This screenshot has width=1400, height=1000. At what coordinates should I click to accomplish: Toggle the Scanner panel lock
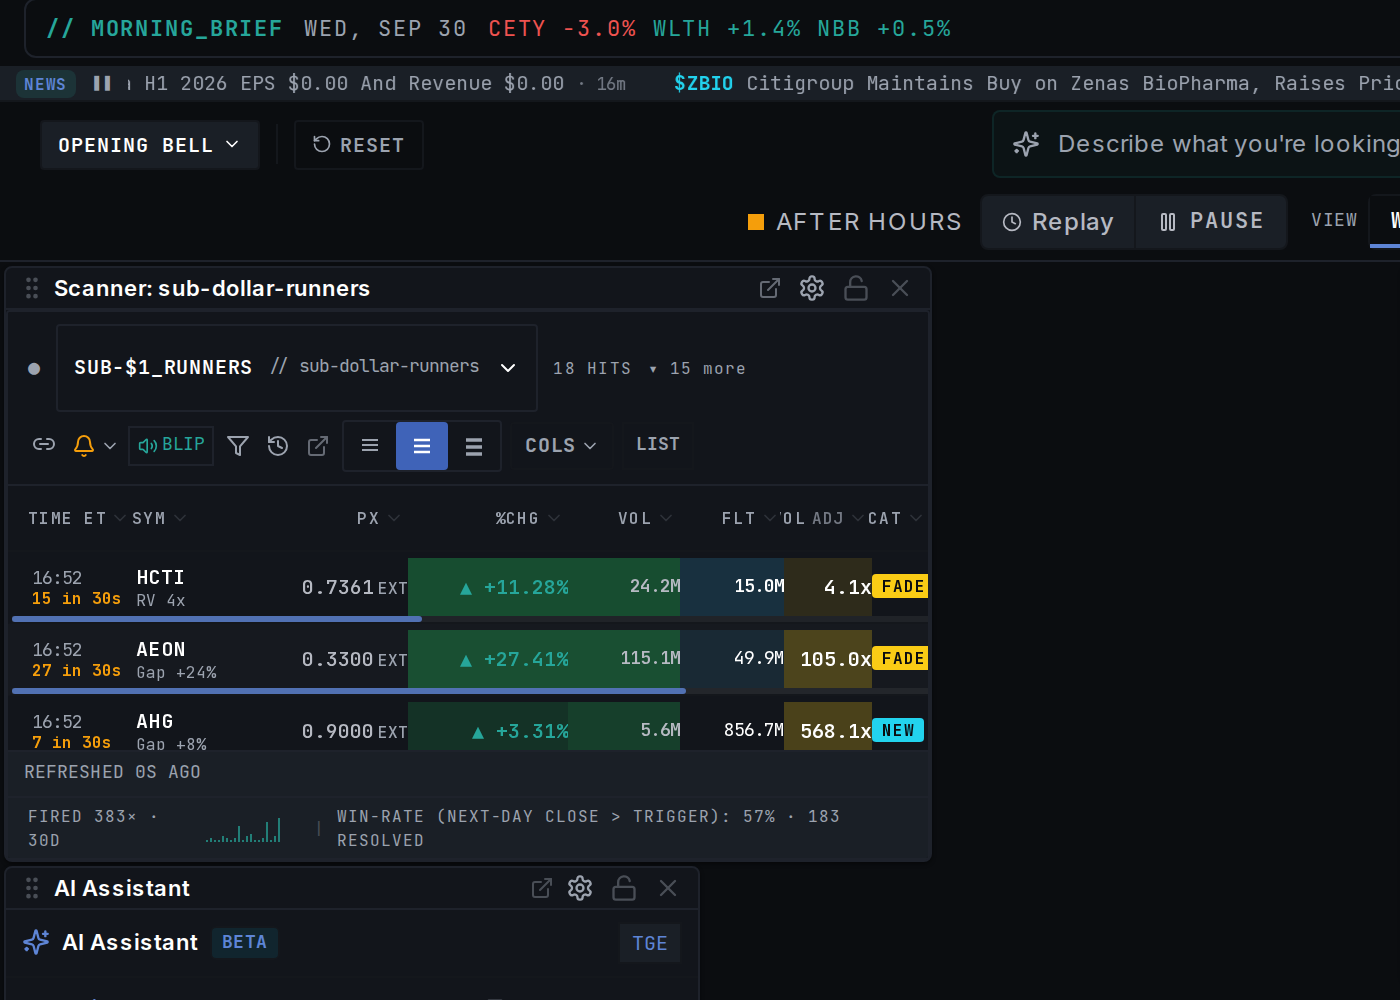pyautogui.click(x=856, y=288)
